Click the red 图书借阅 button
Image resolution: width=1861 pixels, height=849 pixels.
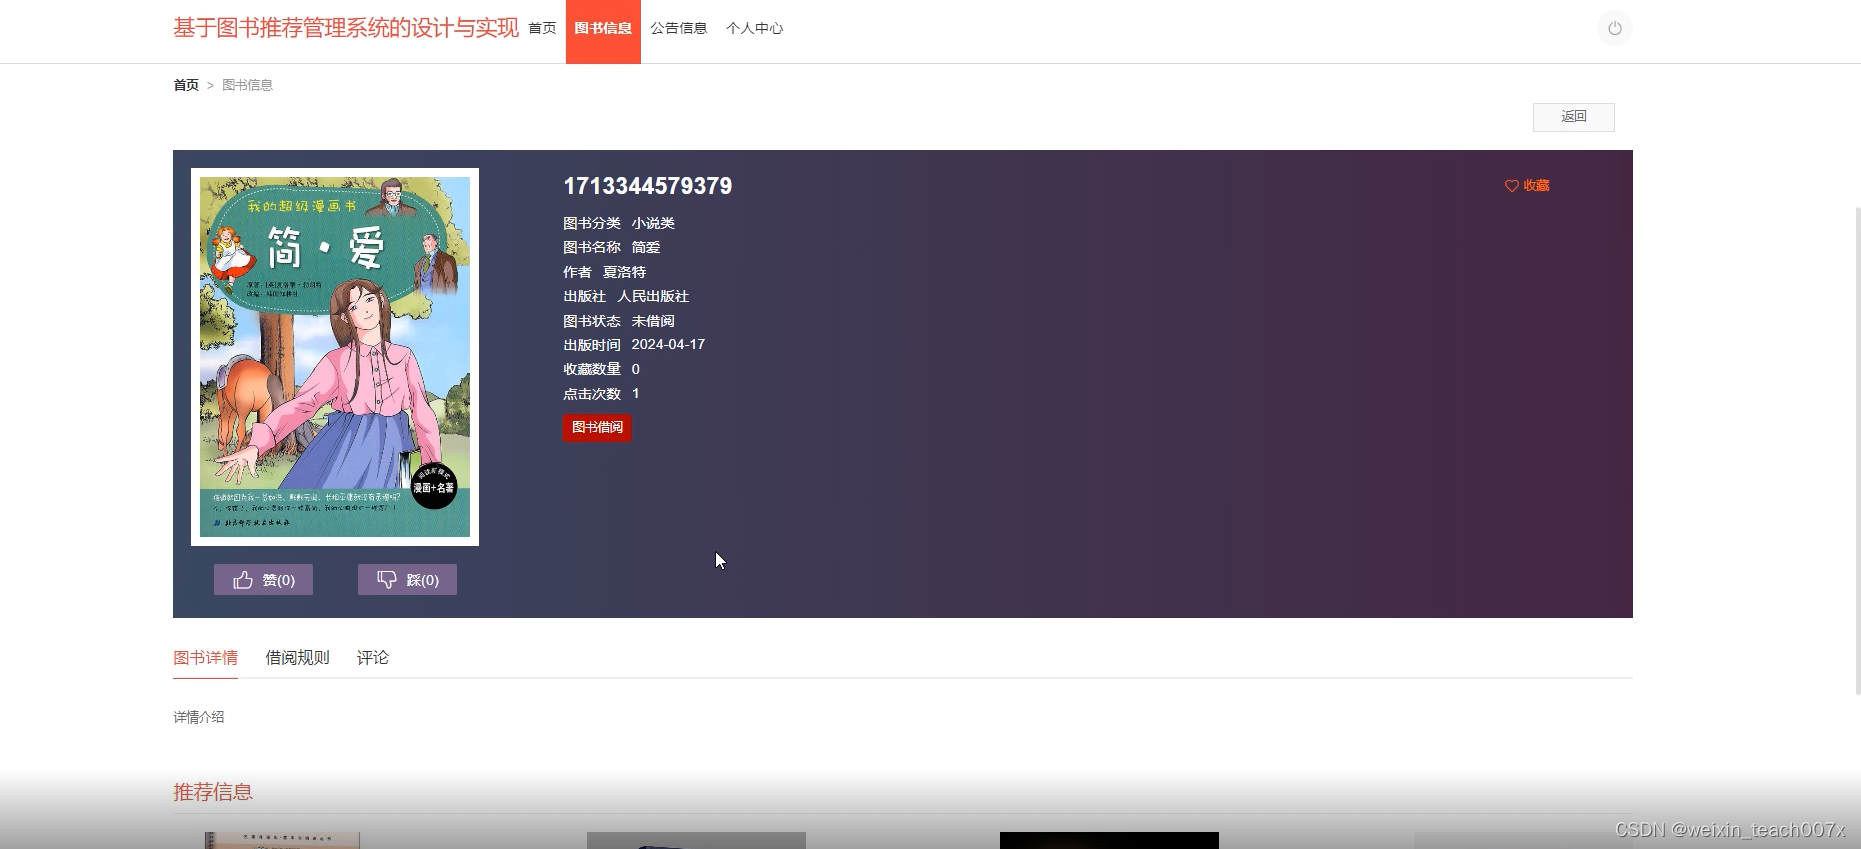(597, 428)
